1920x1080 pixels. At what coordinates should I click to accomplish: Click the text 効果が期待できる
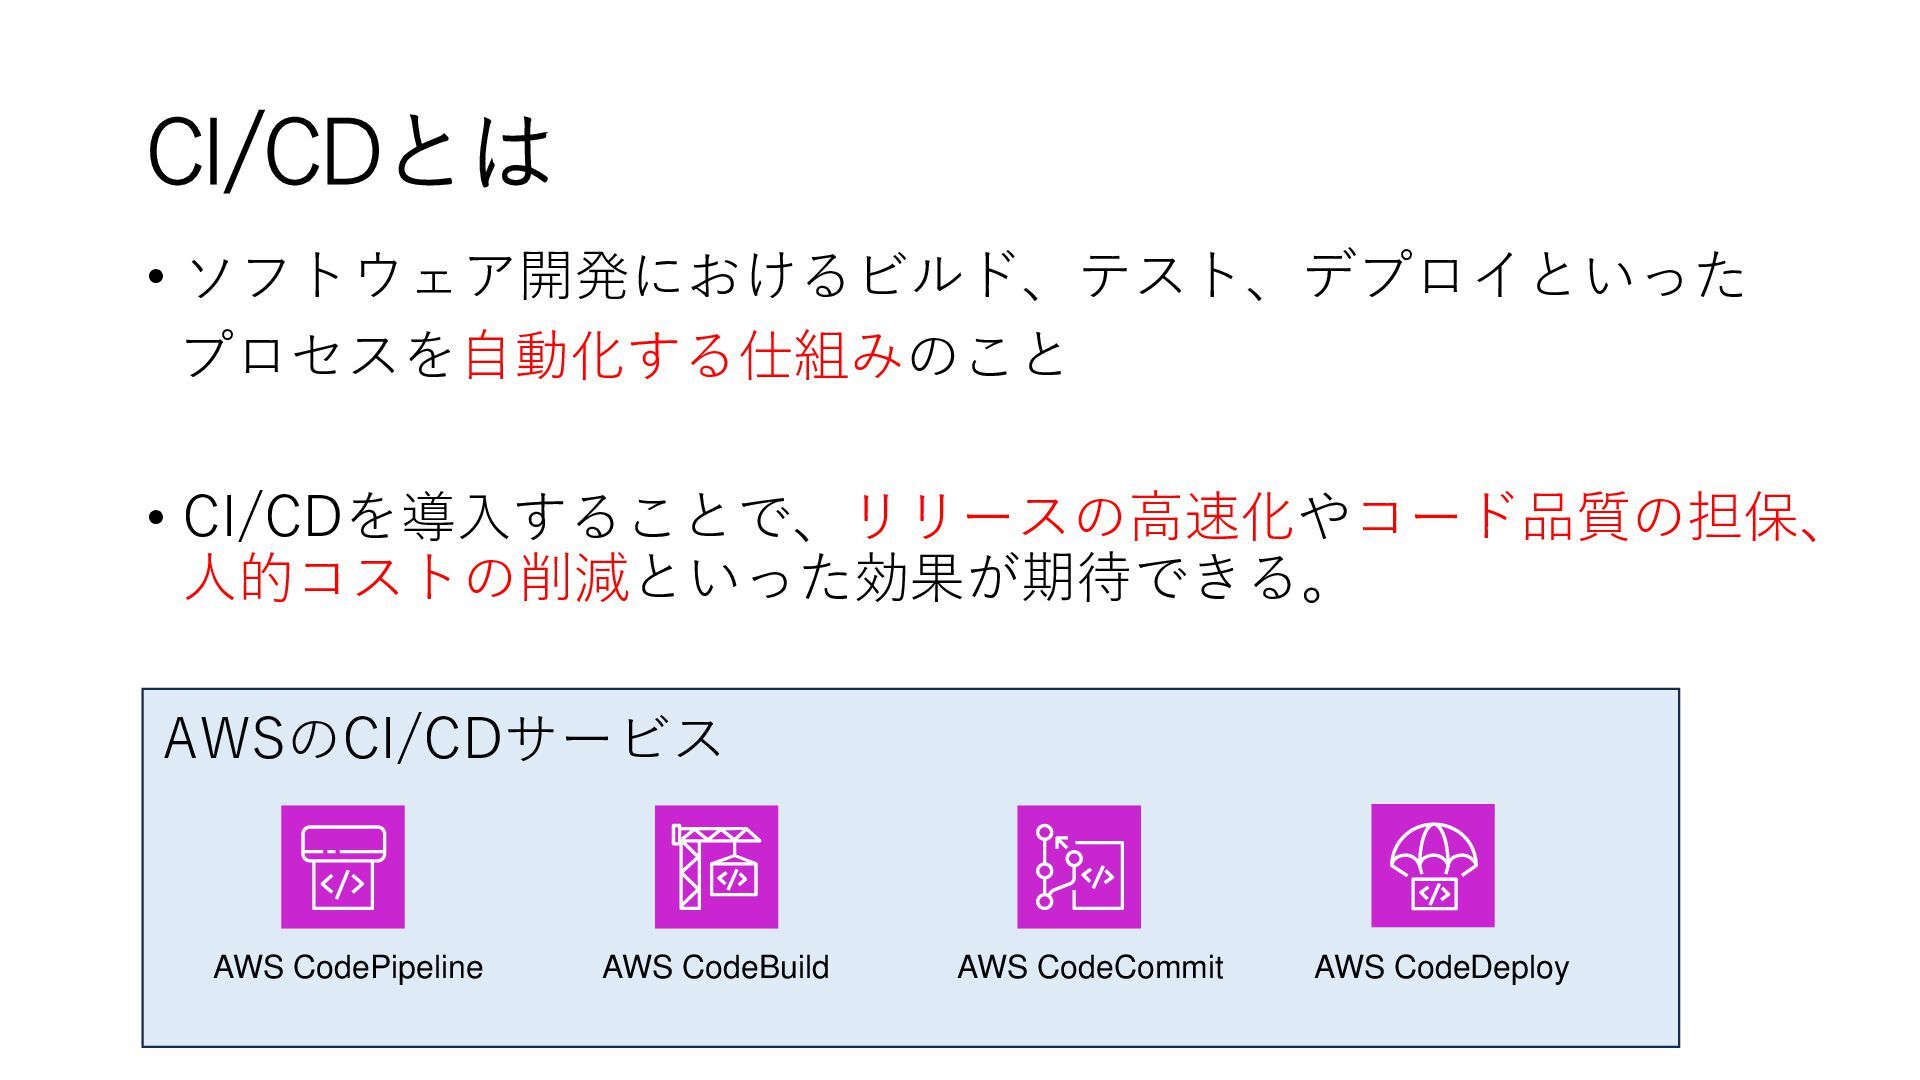[1076, 578]
